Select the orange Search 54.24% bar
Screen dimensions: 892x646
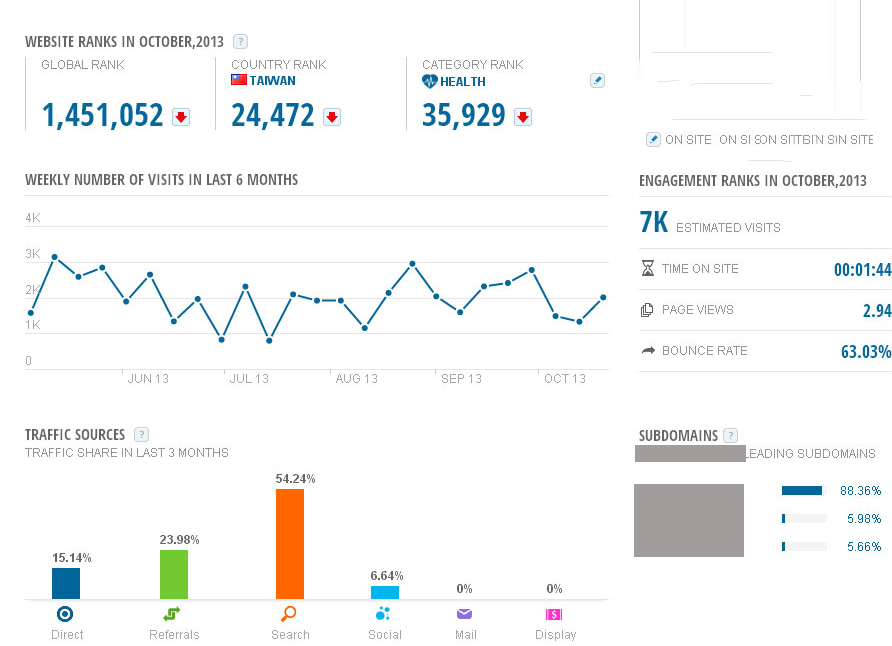290,544
